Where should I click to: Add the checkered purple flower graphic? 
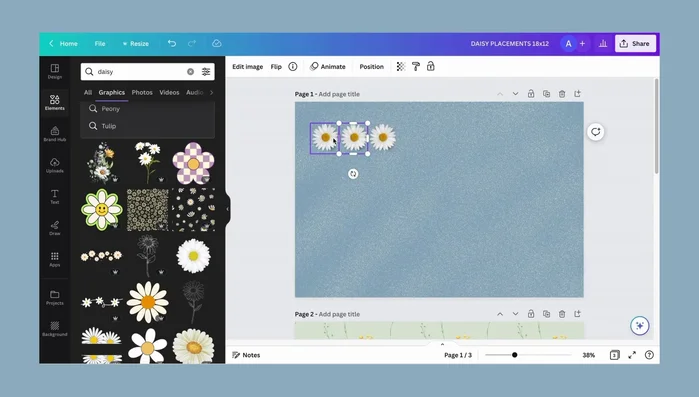point(193,163)
